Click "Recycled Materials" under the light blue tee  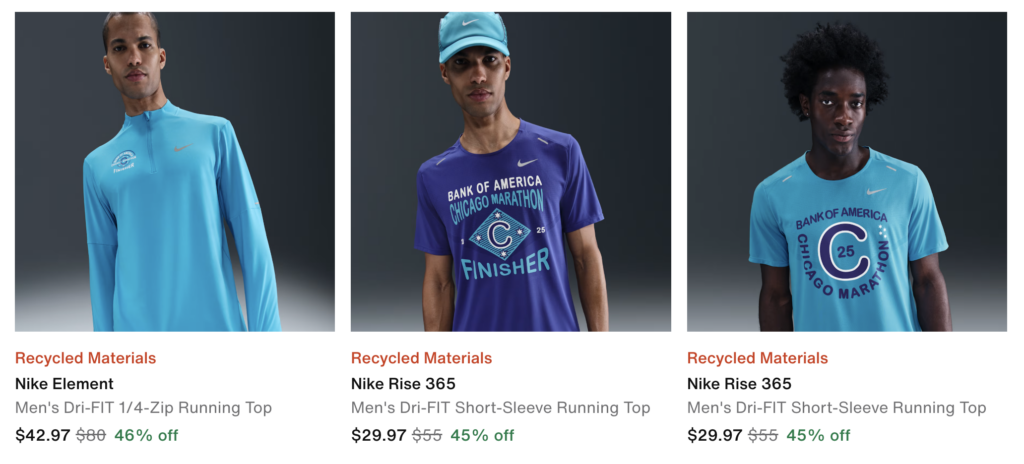pos(757,358)
